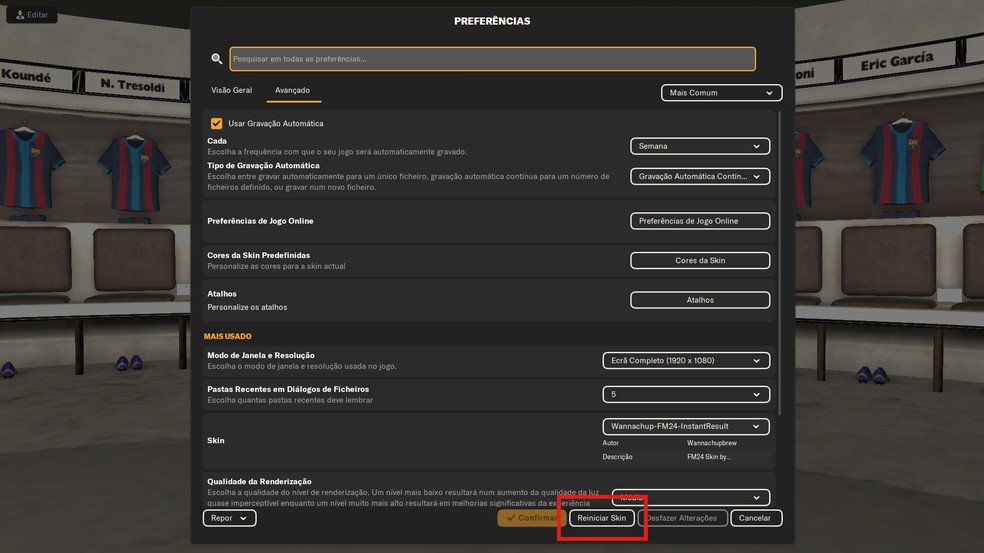Click the Cancelar button
This screenshot has width=984, height=553.
(755, 518)
